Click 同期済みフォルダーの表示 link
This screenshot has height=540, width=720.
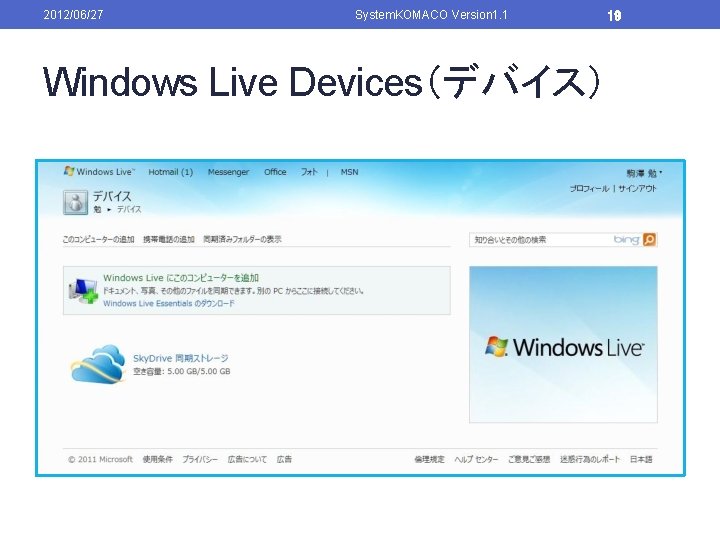[242, 239]
